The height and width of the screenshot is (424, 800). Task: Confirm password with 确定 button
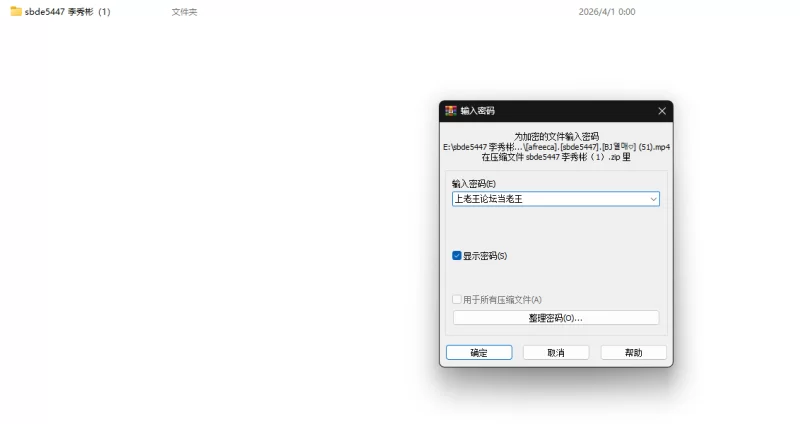pyautogui.click(x=479, y=353)
